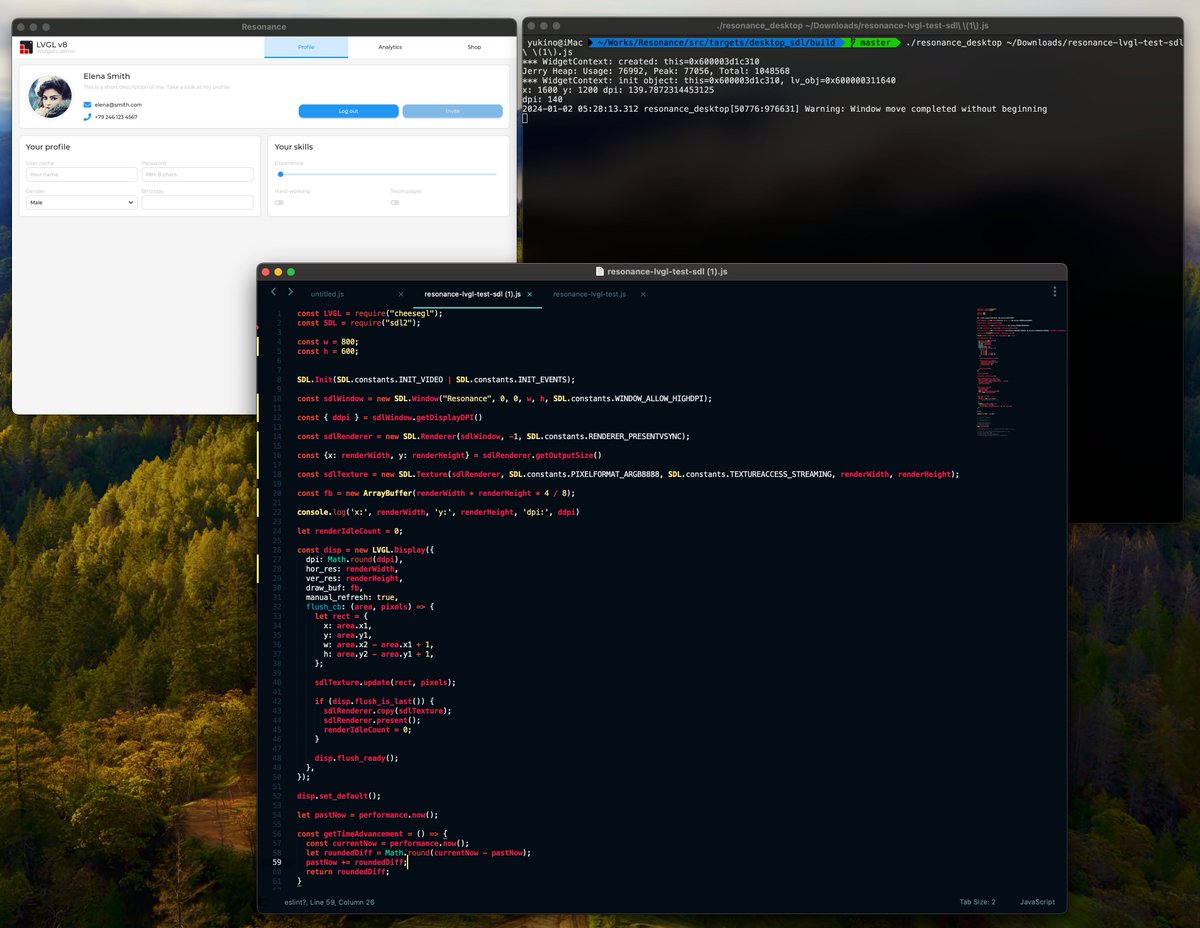
Task: Click the envelope icon beside elena@smith.com
Action: coord(87,105)
